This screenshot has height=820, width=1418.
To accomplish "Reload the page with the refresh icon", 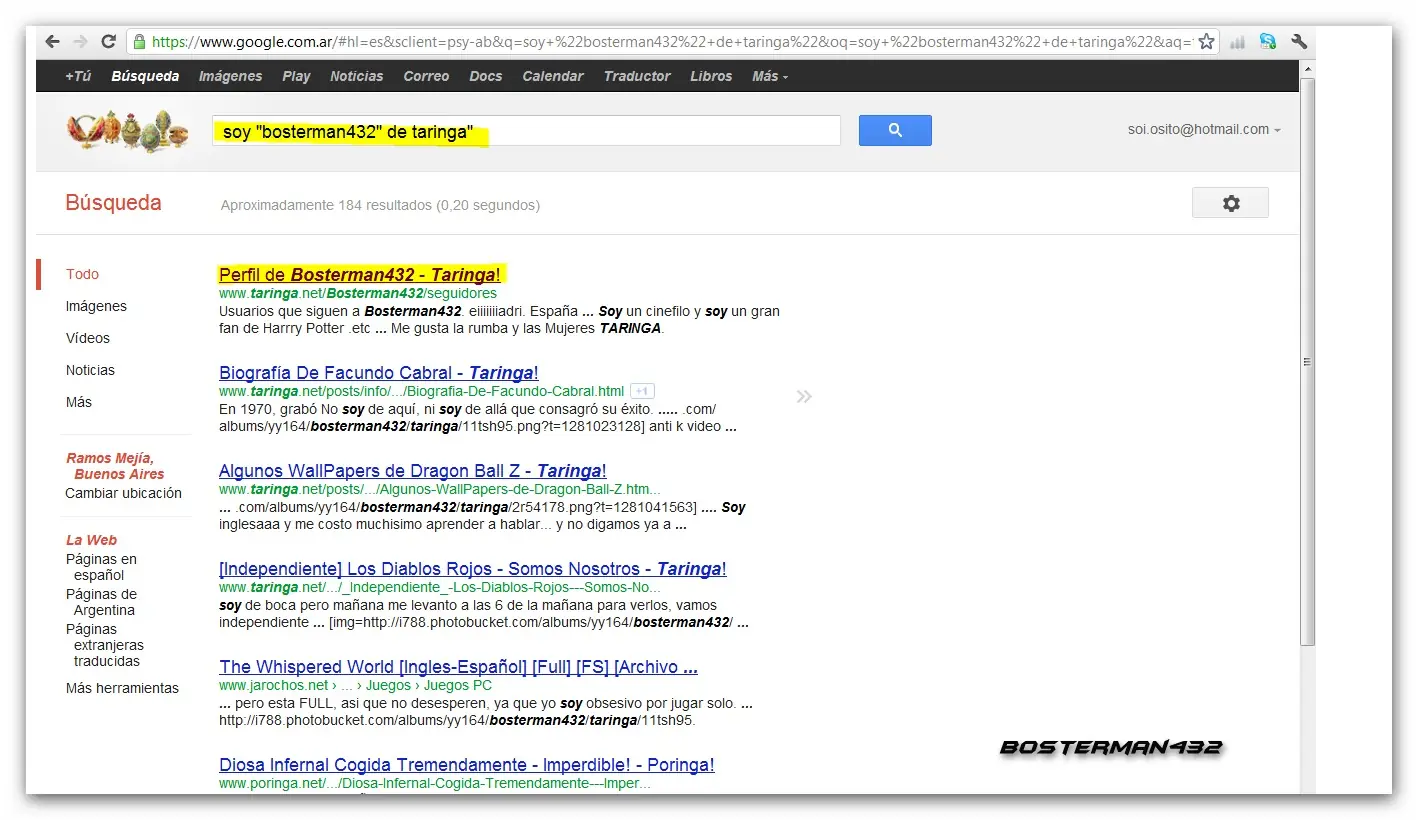I will coord(109,42).
